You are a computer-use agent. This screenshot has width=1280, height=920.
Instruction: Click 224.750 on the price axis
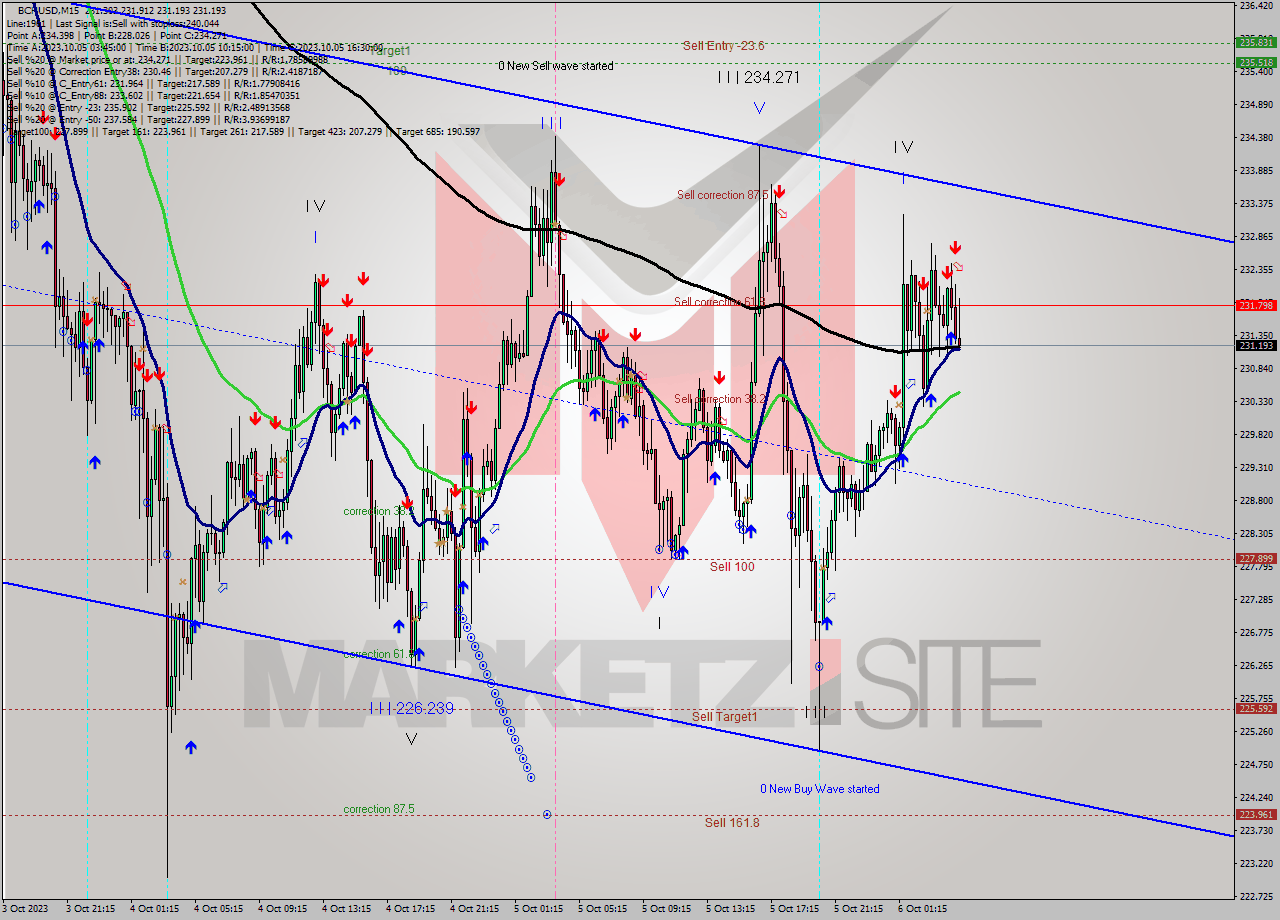click(1255, 764)
